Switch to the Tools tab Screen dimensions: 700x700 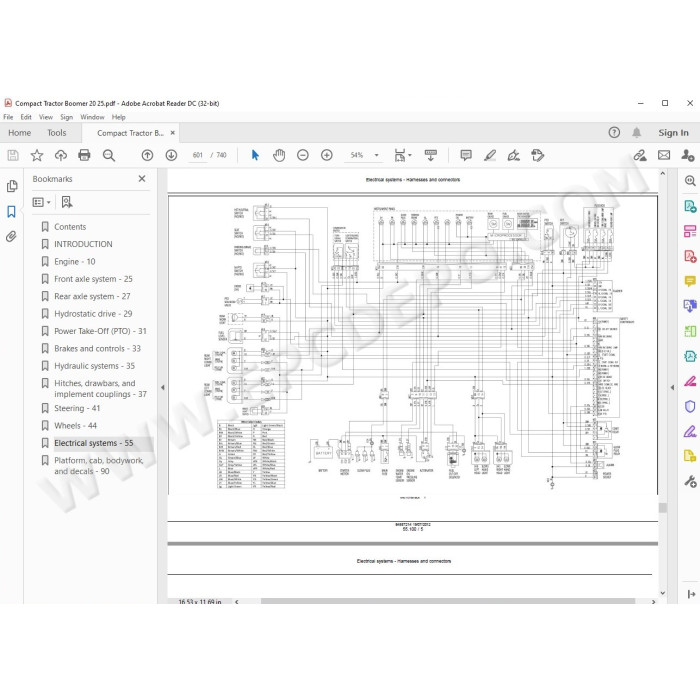click(57, 133)
